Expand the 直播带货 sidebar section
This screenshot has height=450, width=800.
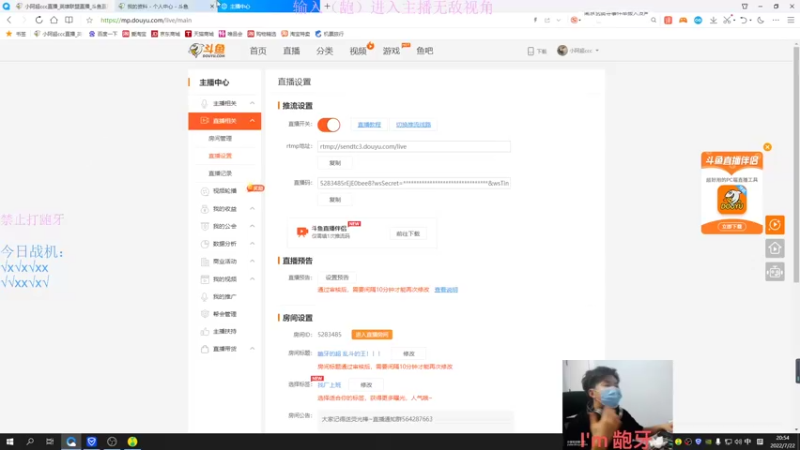click(x=252, y=349)
